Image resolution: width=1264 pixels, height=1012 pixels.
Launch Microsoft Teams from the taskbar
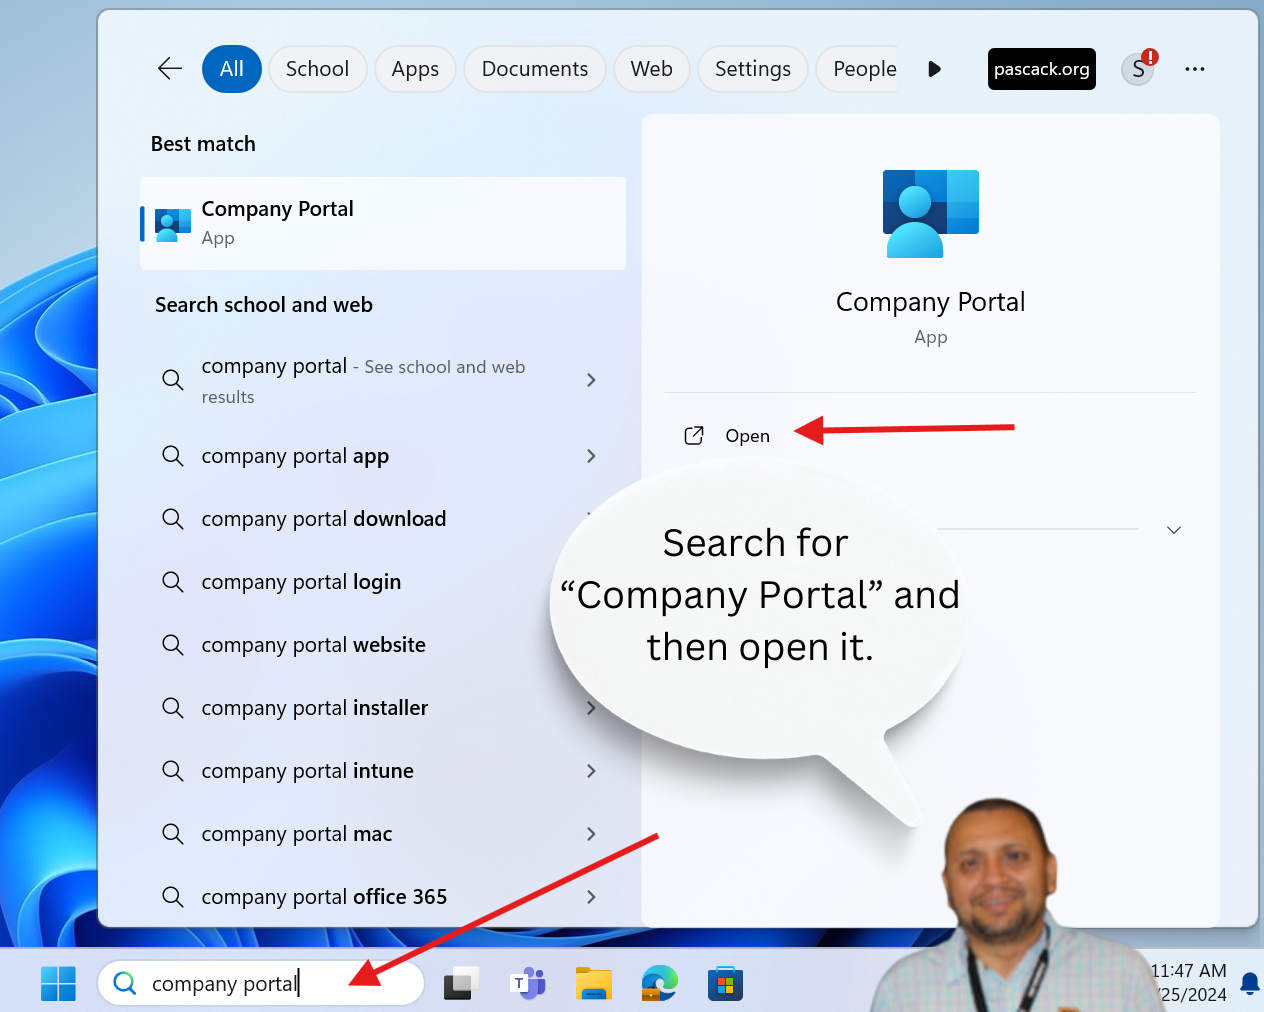pyautogui.click(x=527, y=983)
